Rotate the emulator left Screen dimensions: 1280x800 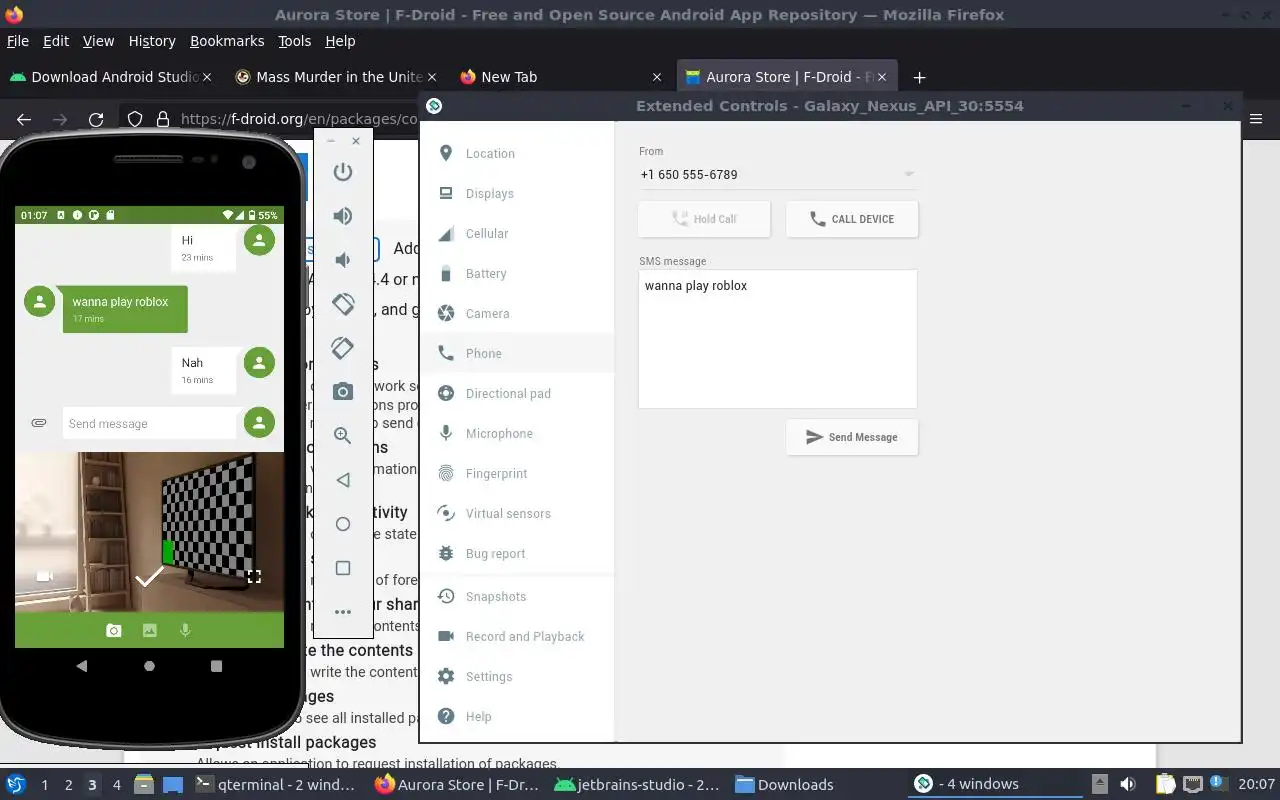pyautogui.click(x=343, y=303)
